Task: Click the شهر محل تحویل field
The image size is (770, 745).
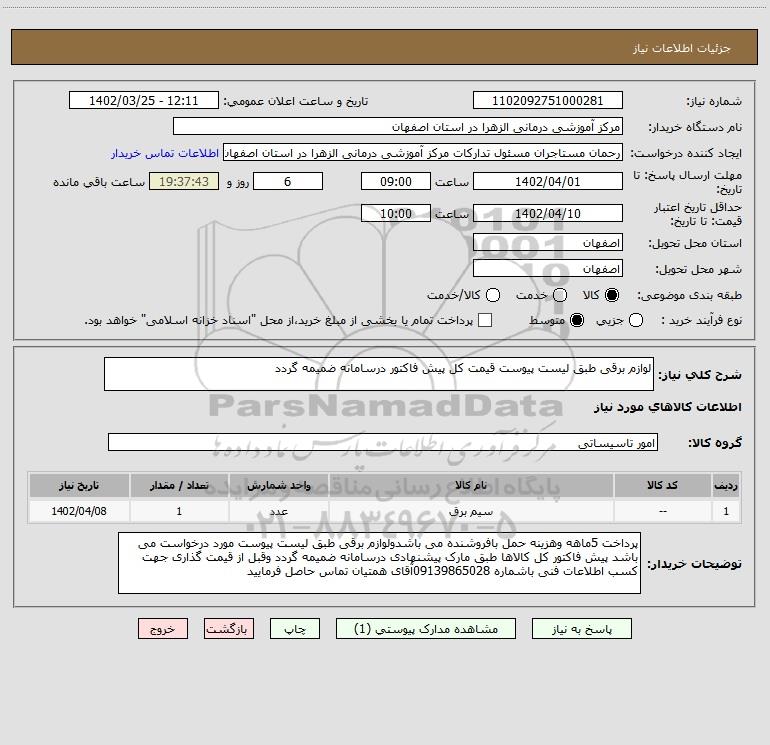Action: pyautogui.click(x=548, y=269)
